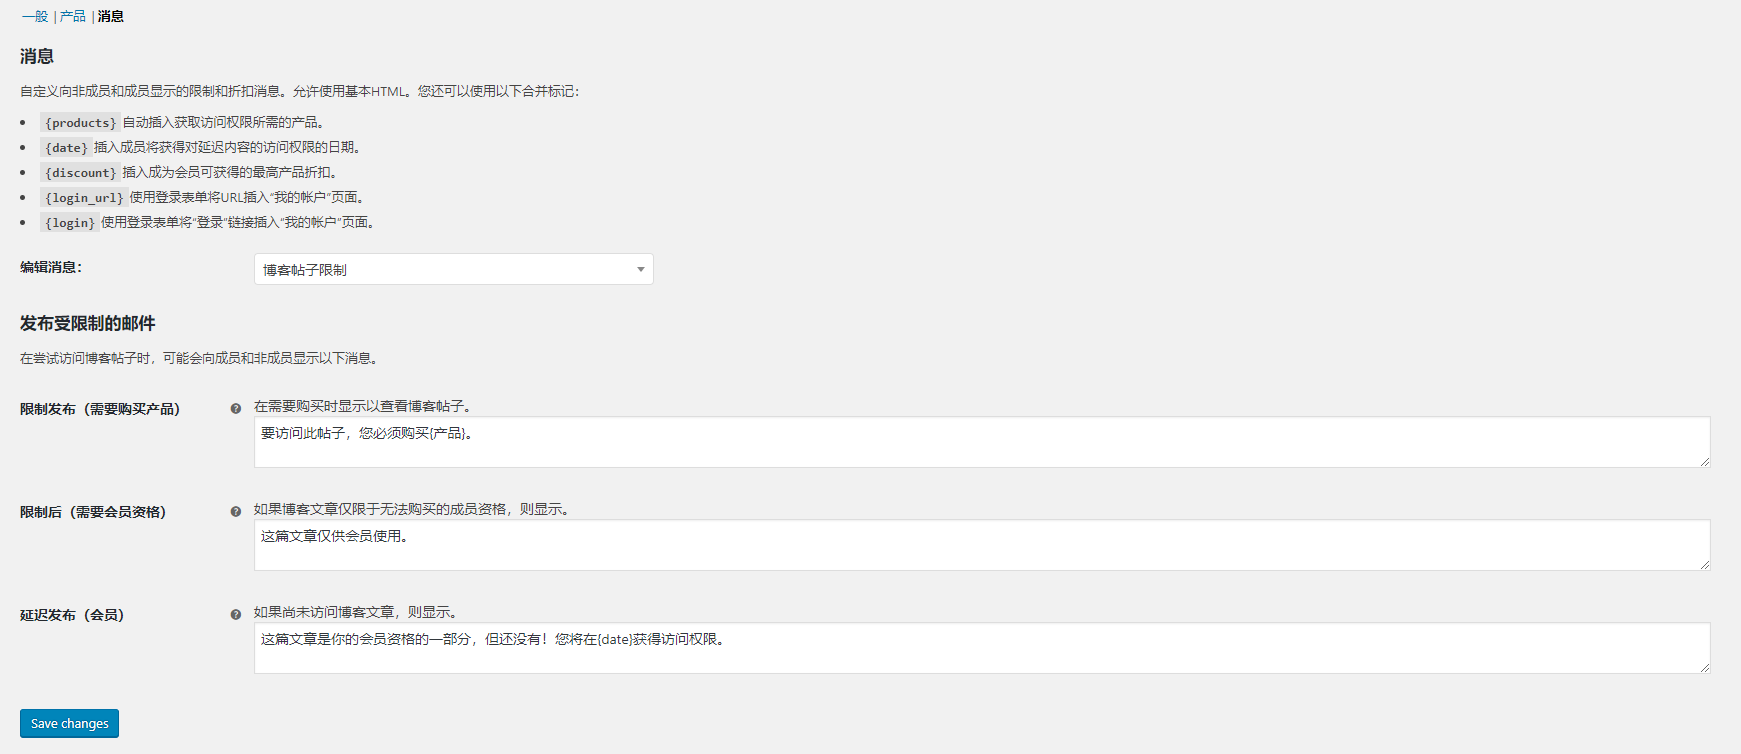
Task: Click the description 在需要购买时显示以查看博客帖子
Action: click(363, 406)
